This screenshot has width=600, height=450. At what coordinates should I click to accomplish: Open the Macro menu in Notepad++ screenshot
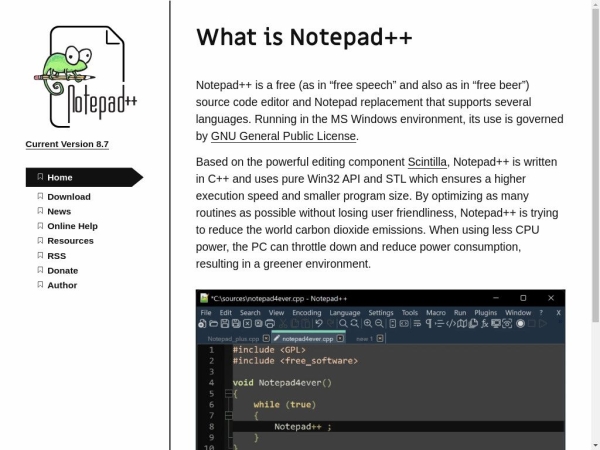(x=436, y=313)
